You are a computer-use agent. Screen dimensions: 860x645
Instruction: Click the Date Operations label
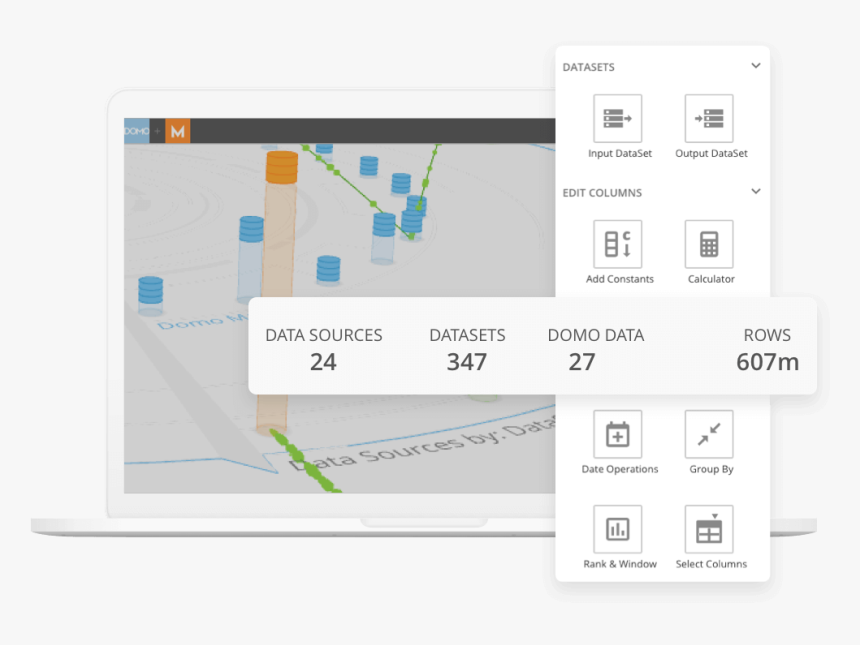[620, 469]
